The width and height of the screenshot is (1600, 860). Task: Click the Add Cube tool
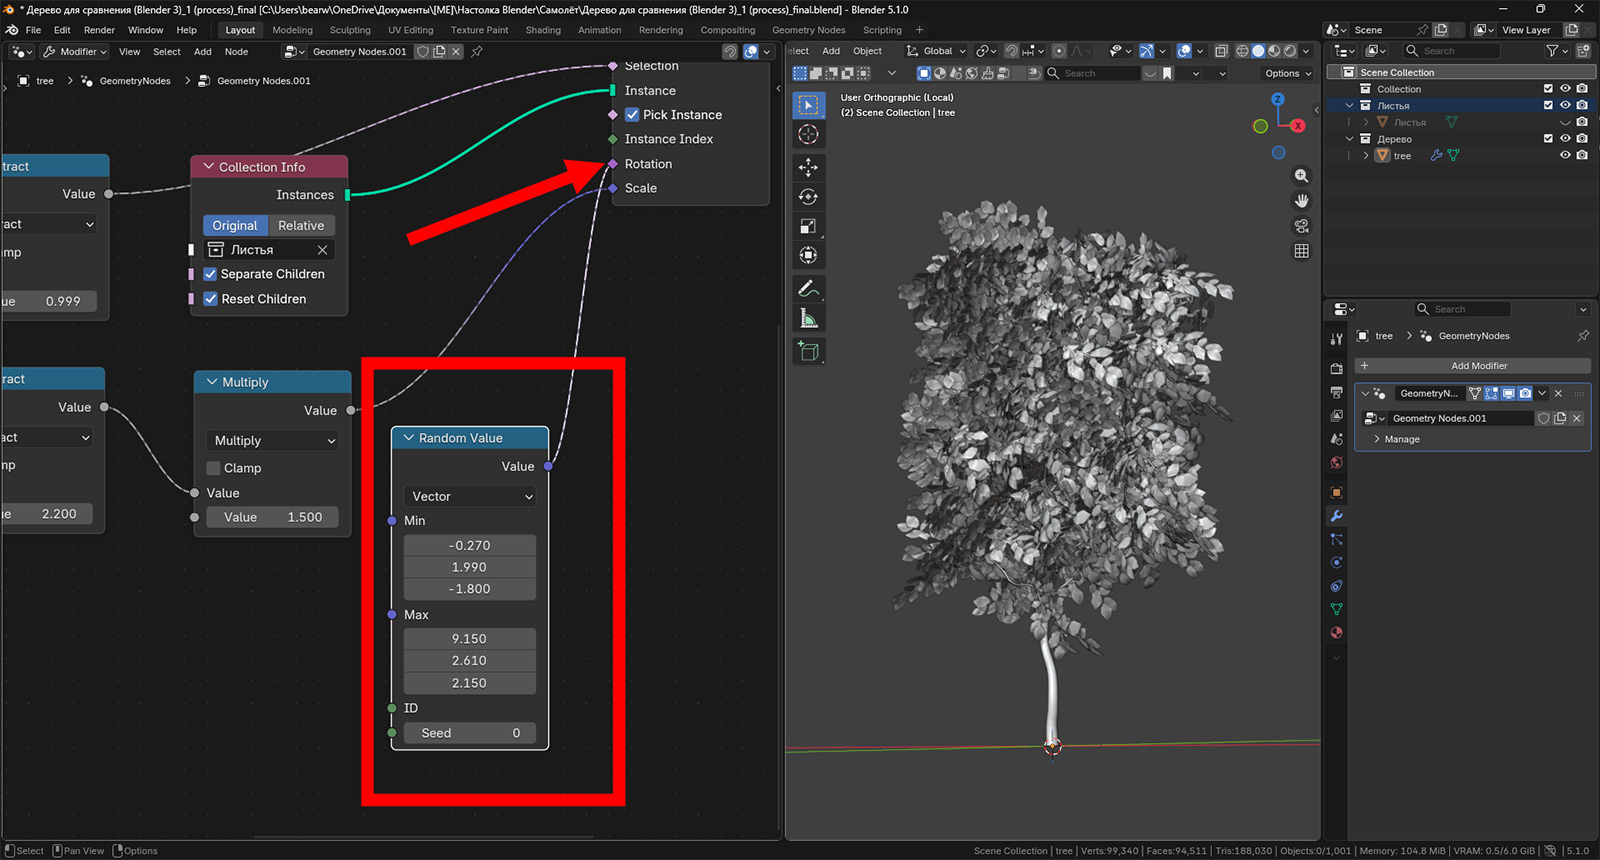point(808,351)
